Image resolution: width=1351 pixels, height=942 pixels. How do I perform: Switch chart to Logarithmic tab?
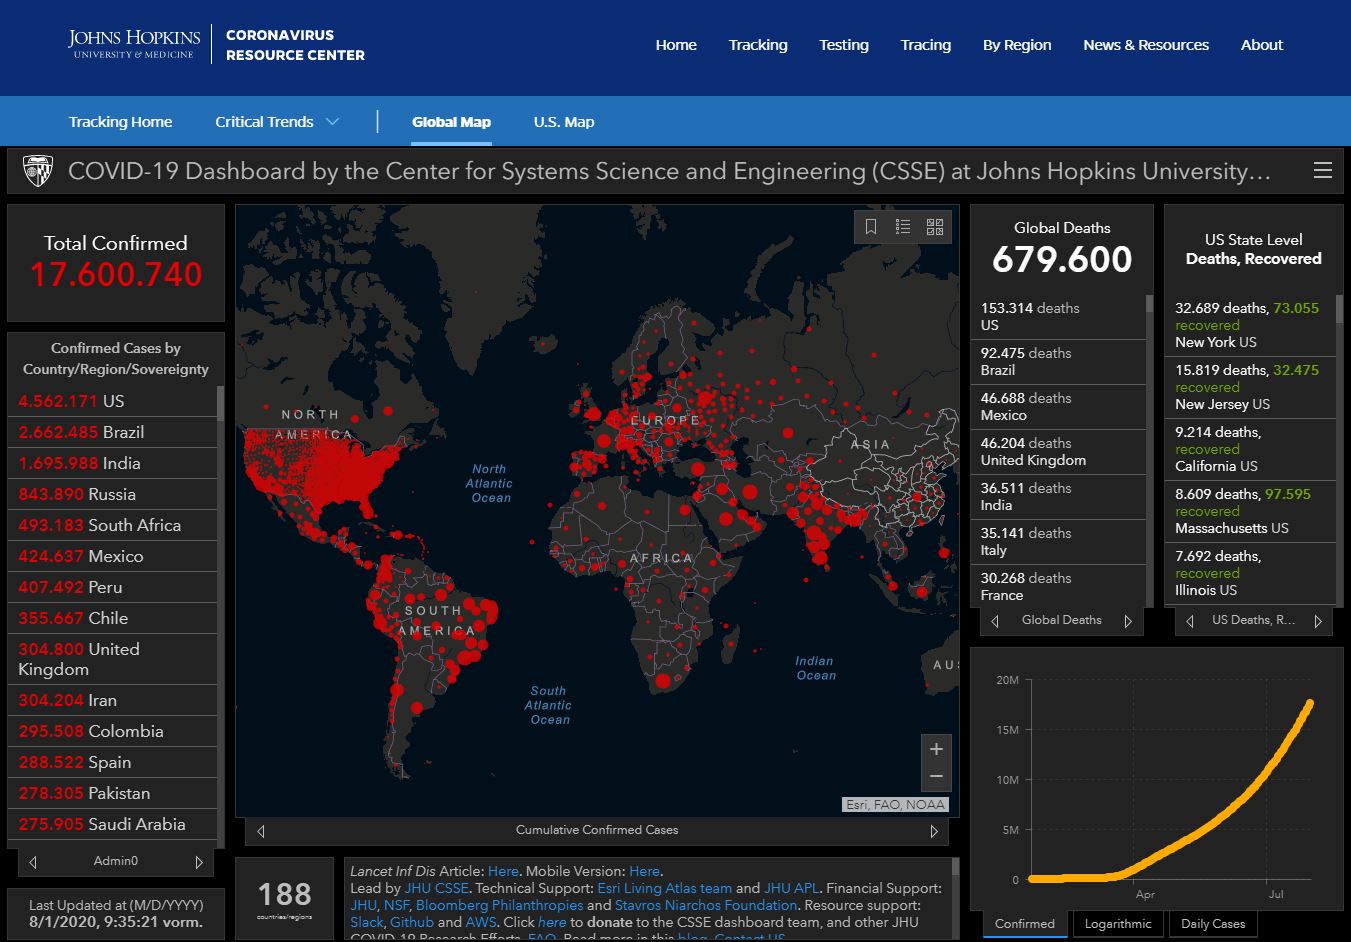click(x=1118, y=924)
